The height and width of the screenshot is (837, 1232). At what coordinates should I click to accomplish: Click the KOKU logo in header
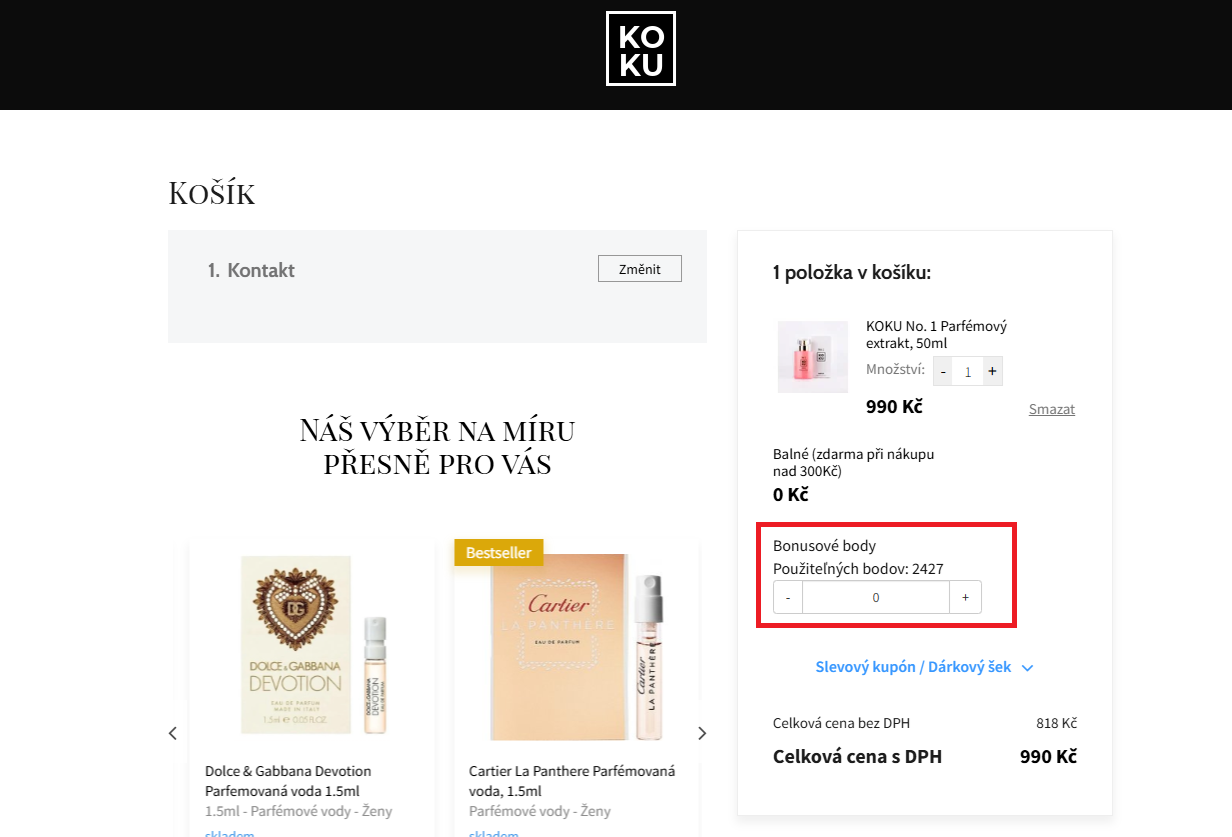pyautogui.click(x=640, y=48)
